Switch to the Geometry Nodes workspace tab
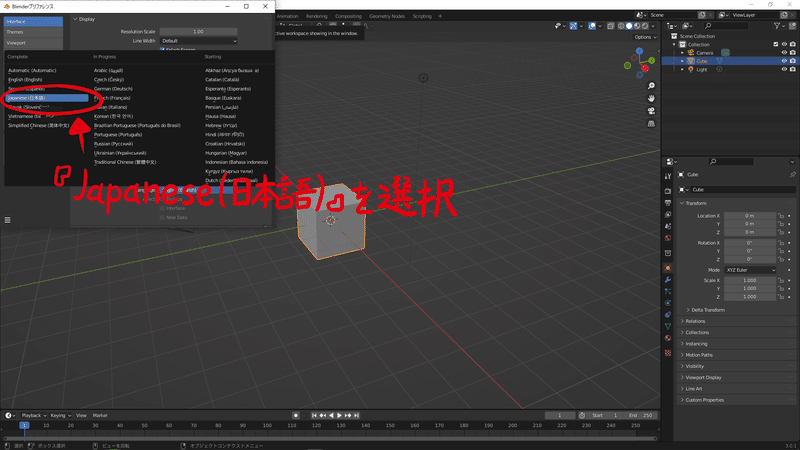The width and height of the screenshot is (800, 450). point(387,16)
